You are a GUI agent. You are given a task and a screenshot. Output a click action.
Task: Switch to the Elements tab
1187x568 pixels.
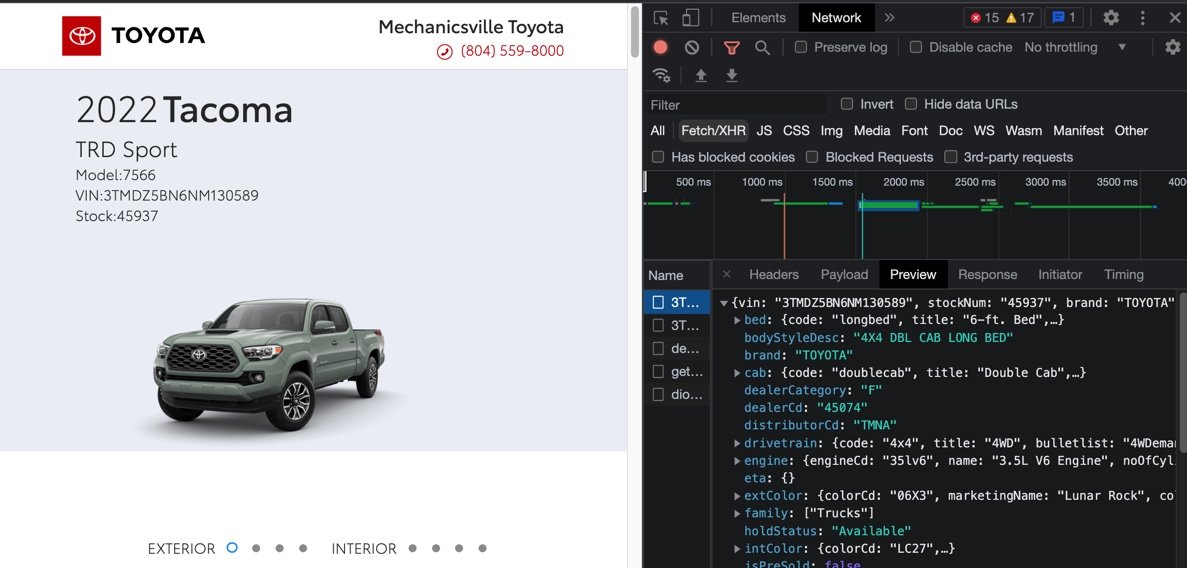(759, 17)
